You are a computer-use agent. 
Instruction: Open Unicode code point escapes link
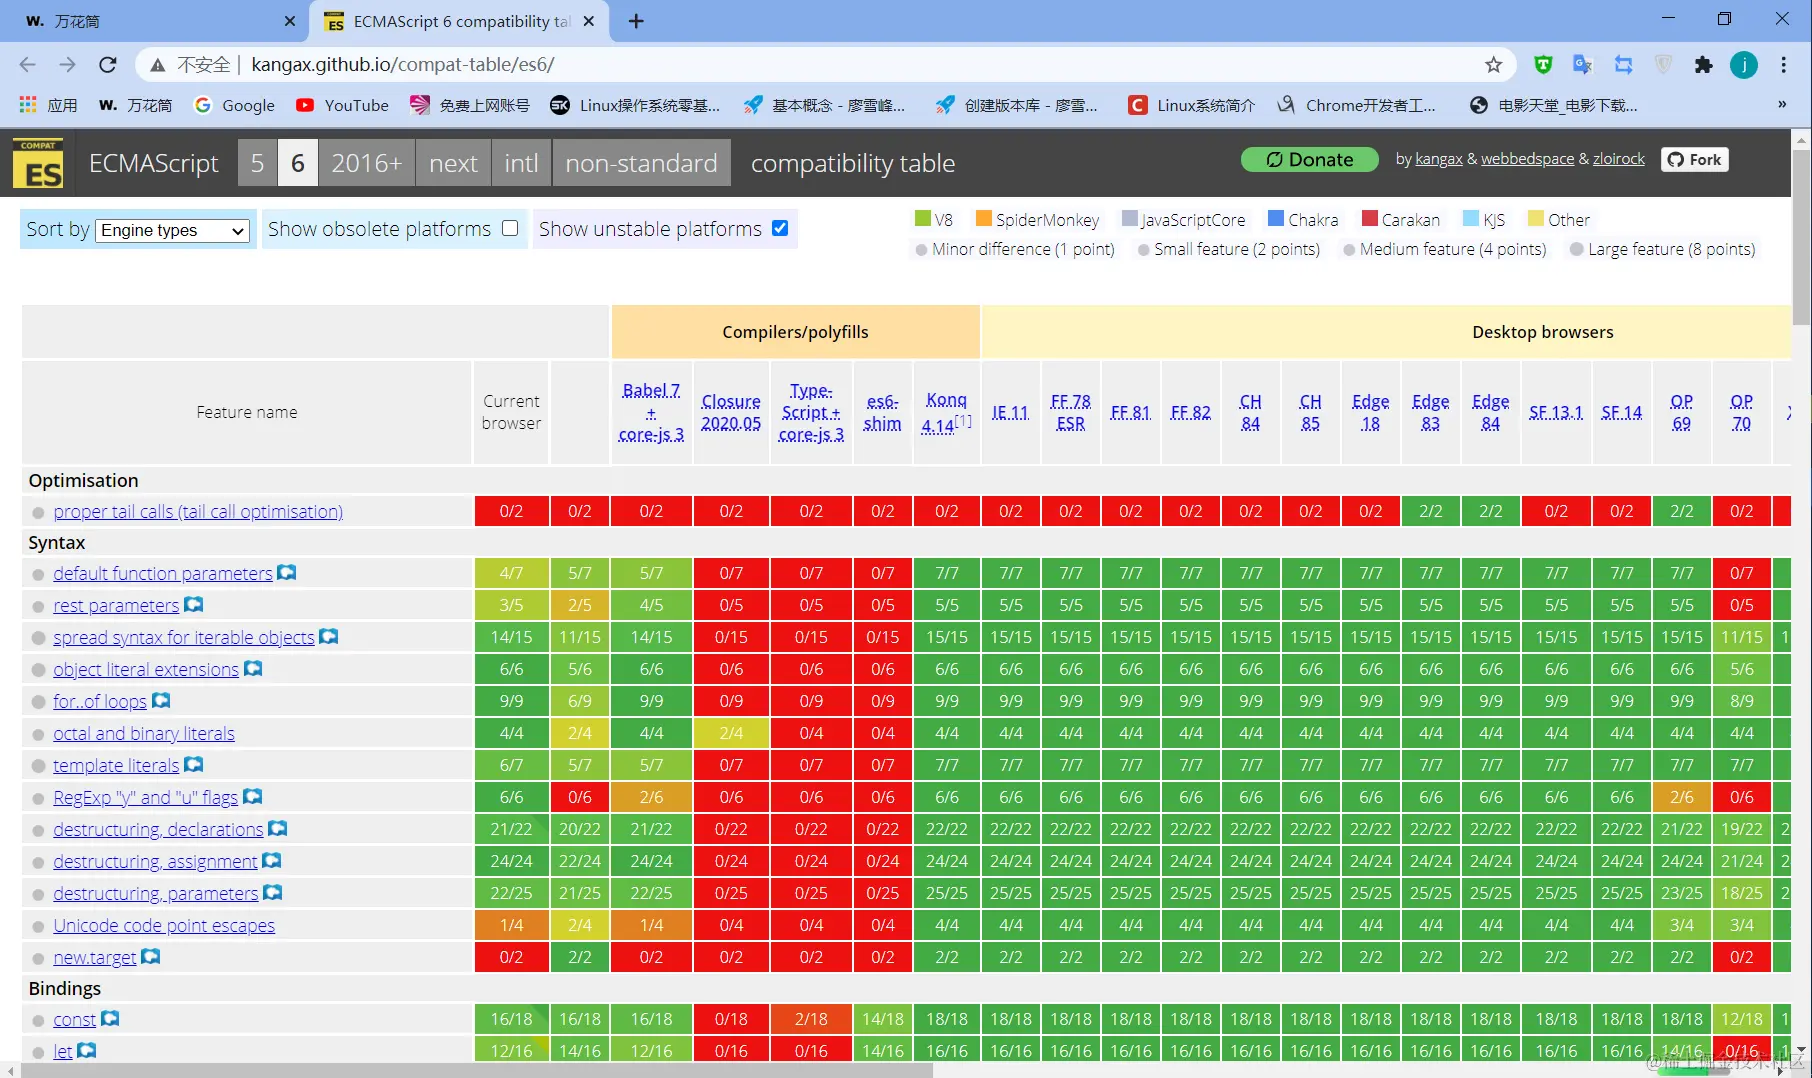point(164,925)
